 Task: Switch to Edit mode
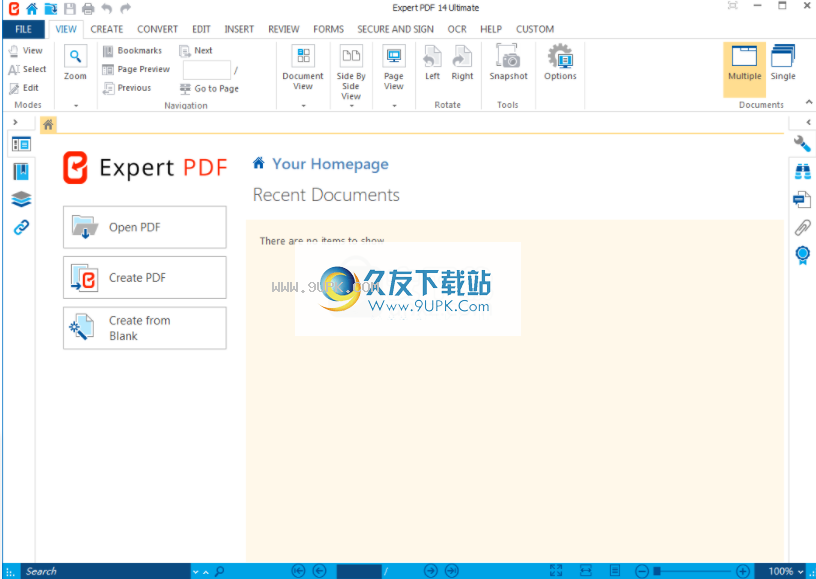click(x=24, y=88)
